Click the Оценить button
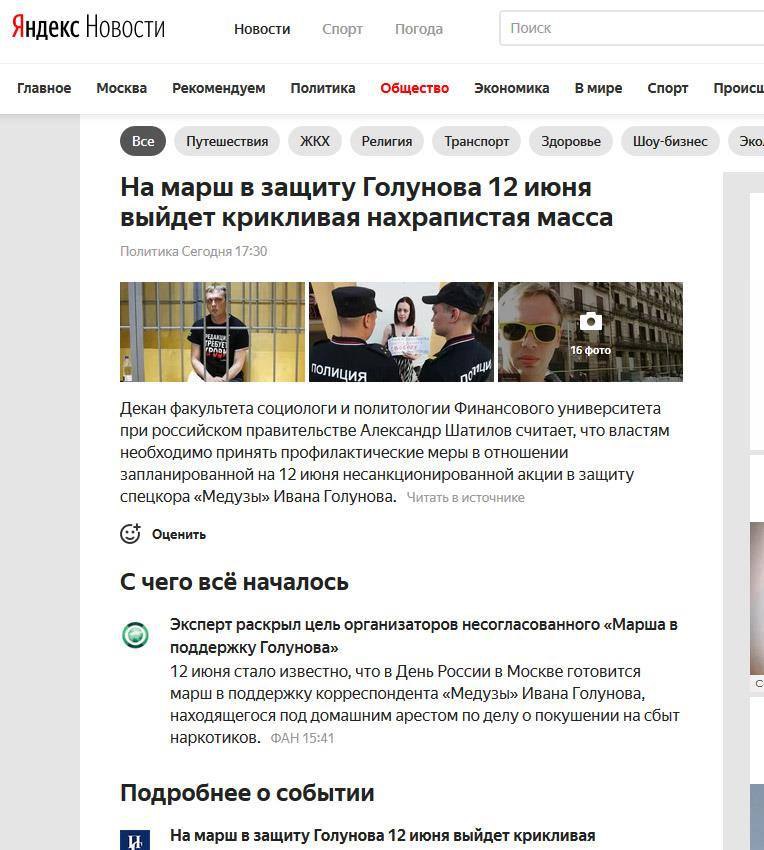 178,535
